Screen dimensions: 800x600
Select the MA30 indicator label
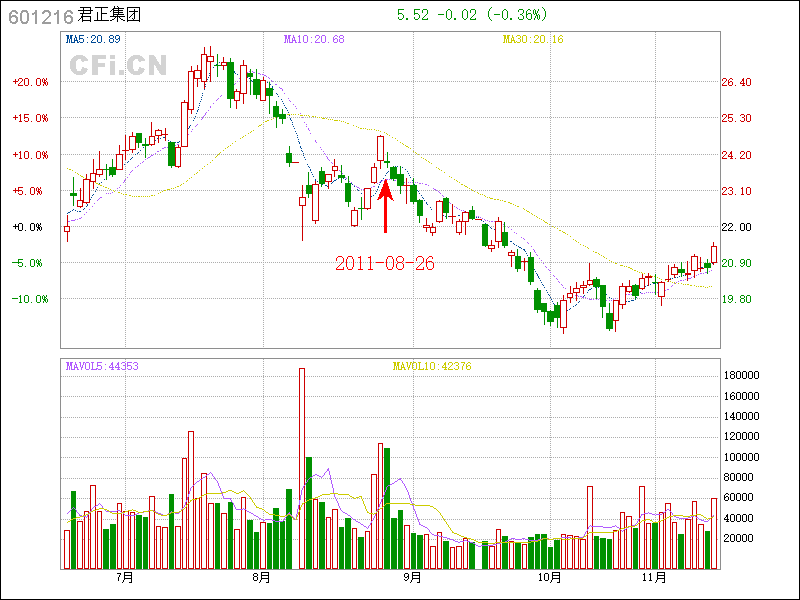tap(533, 40)
